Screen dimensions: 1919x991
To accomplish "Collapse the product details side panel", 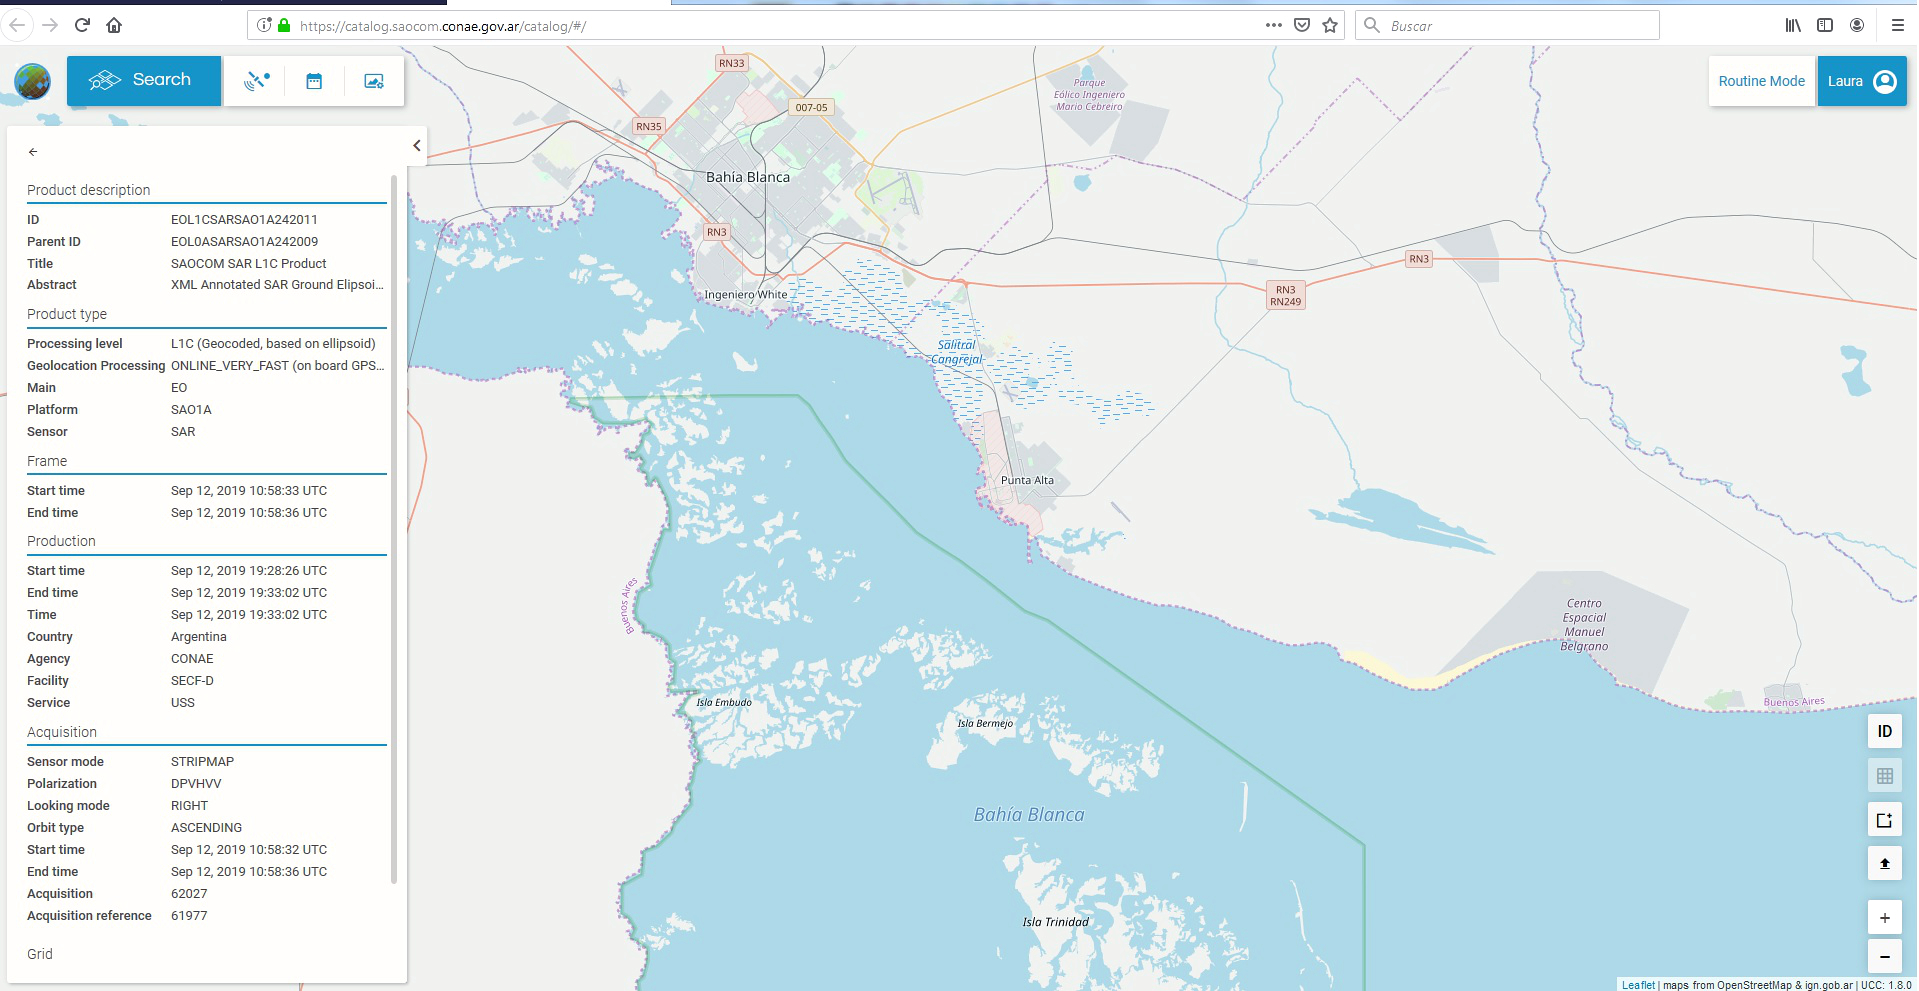I will click(x=417, y=146).
